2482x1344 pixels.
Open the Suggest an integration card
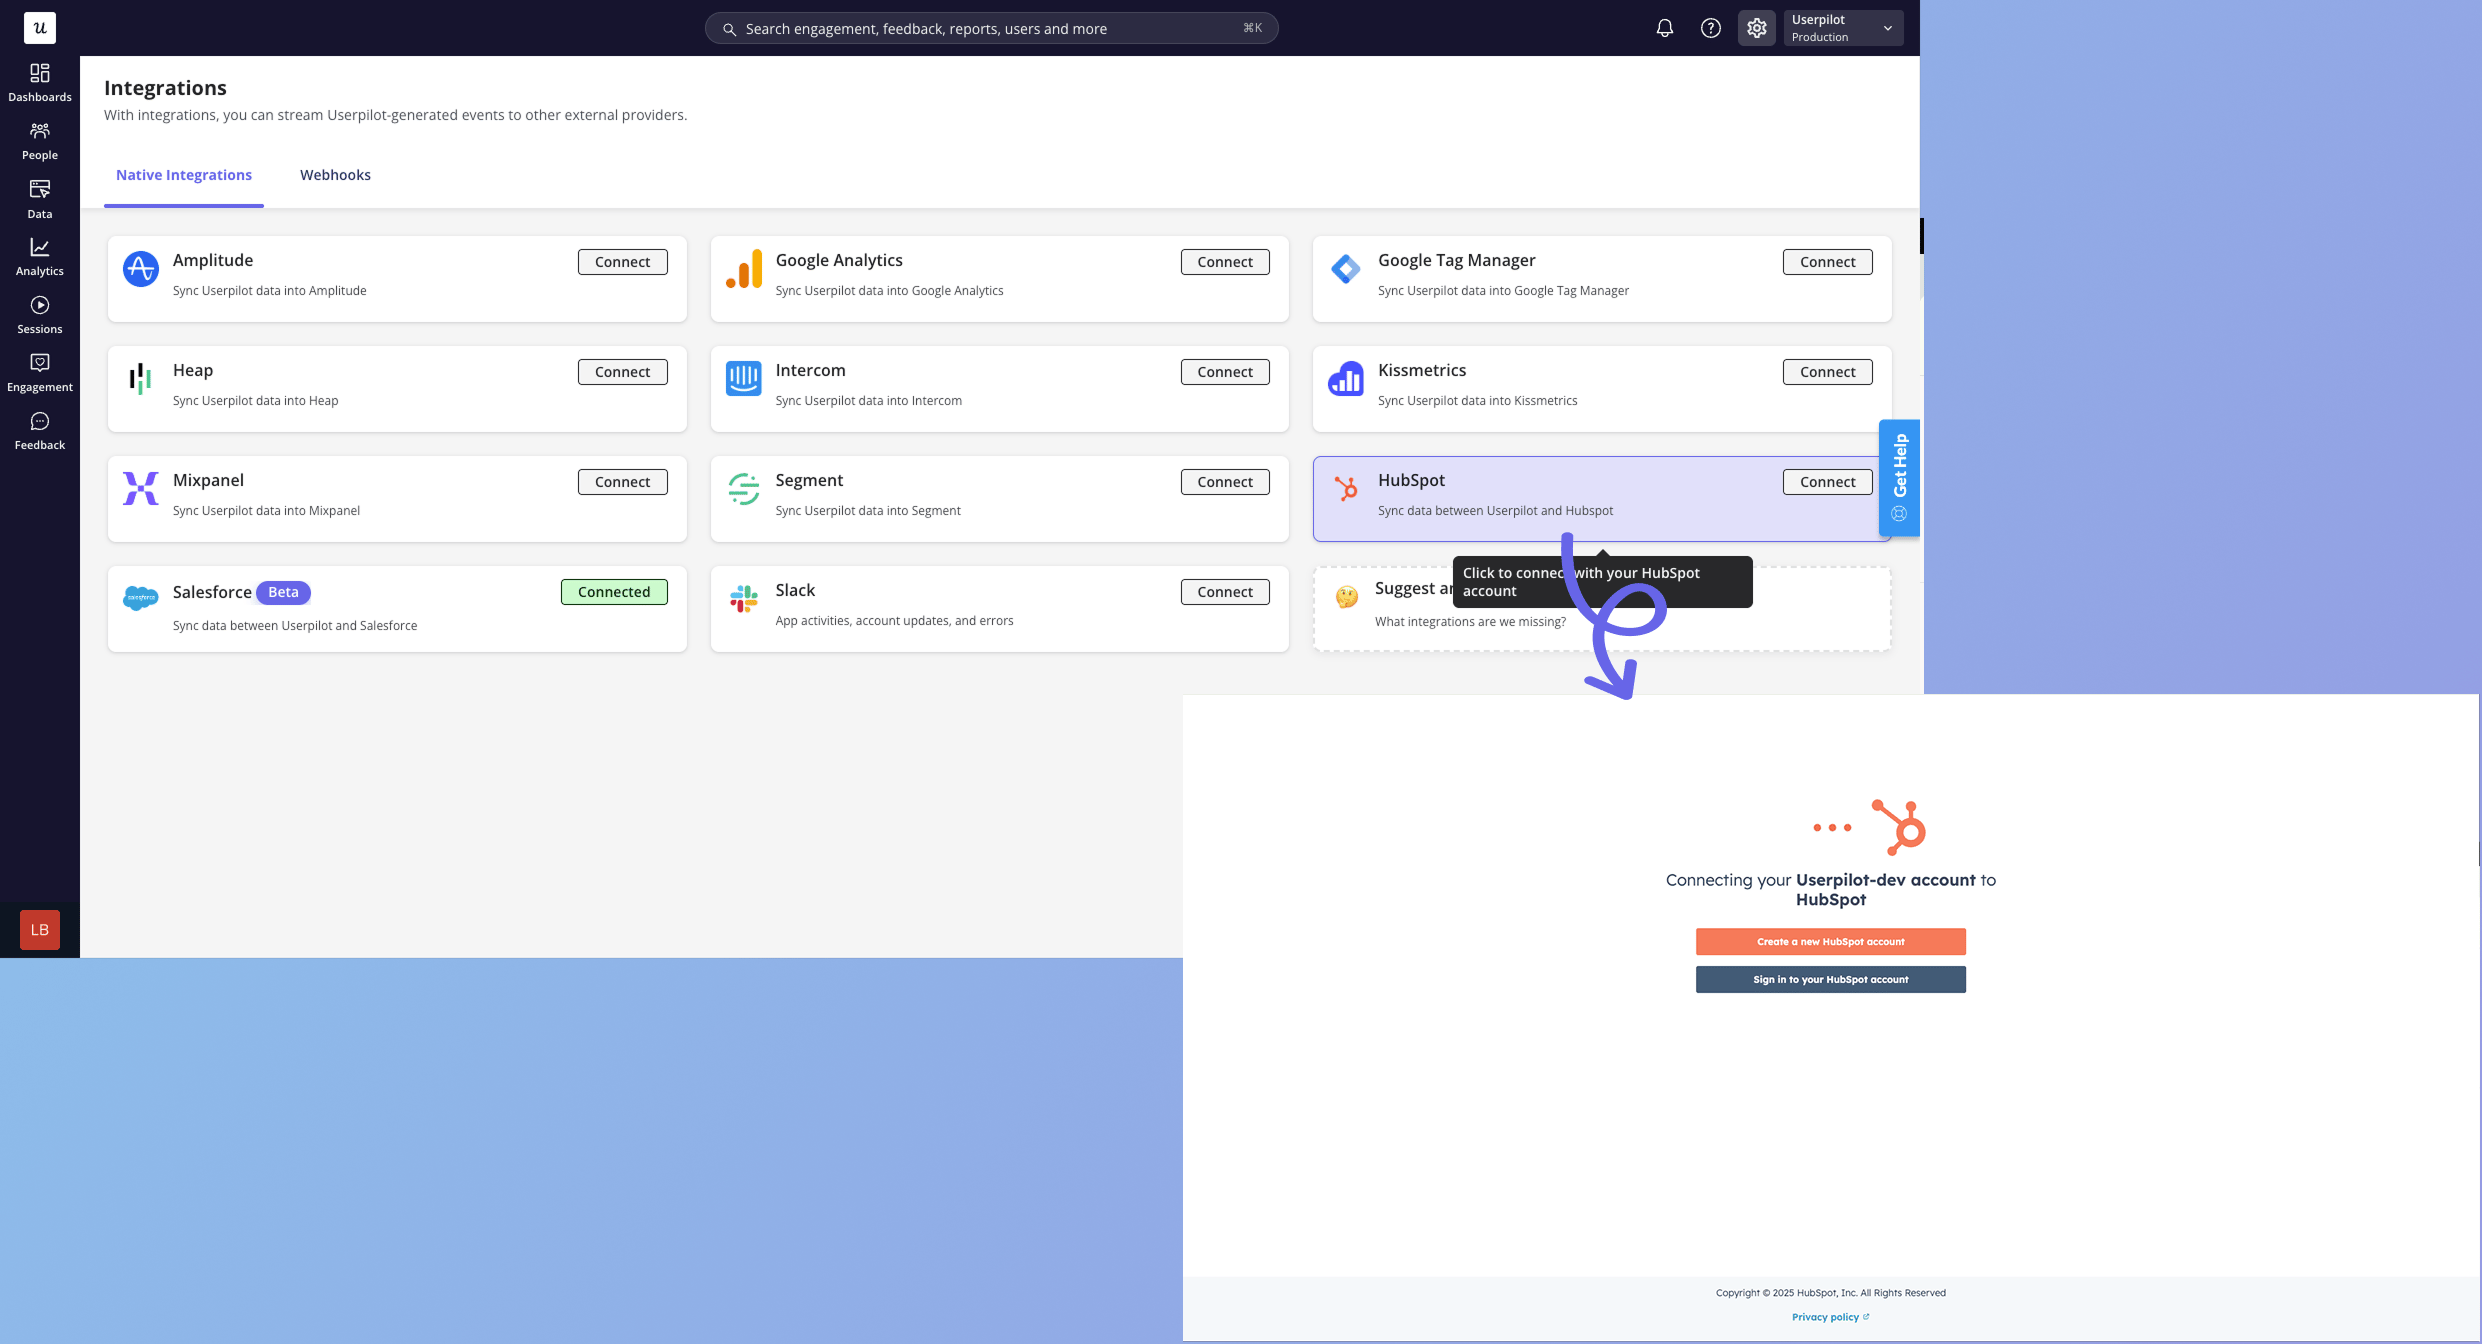1602,609
